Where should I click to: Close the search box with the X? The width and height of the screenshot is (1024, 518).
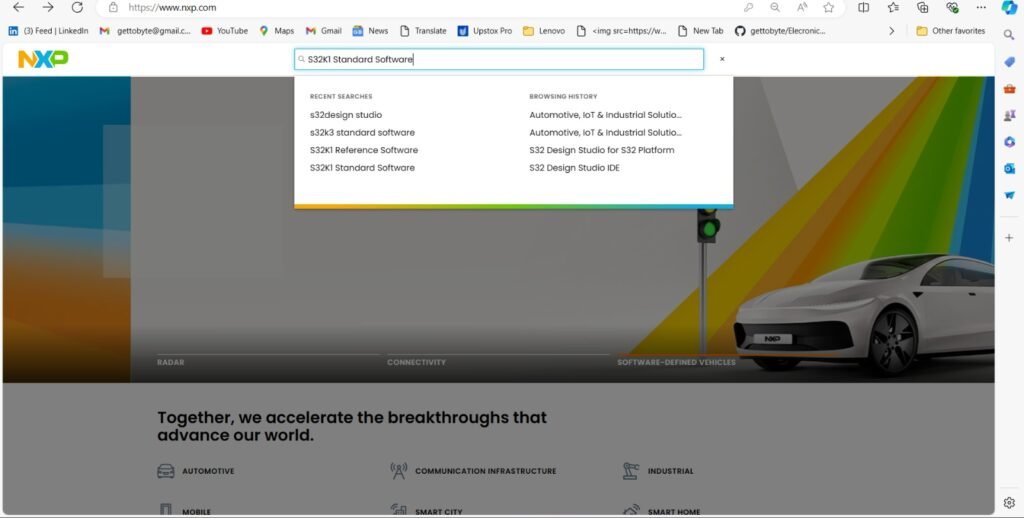point(722,59)
